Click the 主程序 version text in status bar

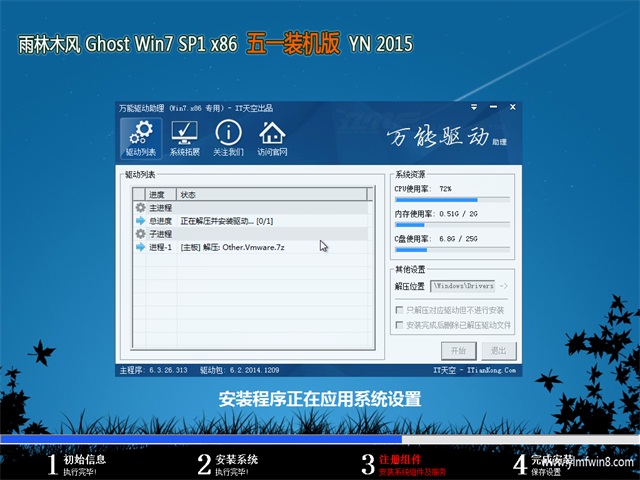coord(153,370)
